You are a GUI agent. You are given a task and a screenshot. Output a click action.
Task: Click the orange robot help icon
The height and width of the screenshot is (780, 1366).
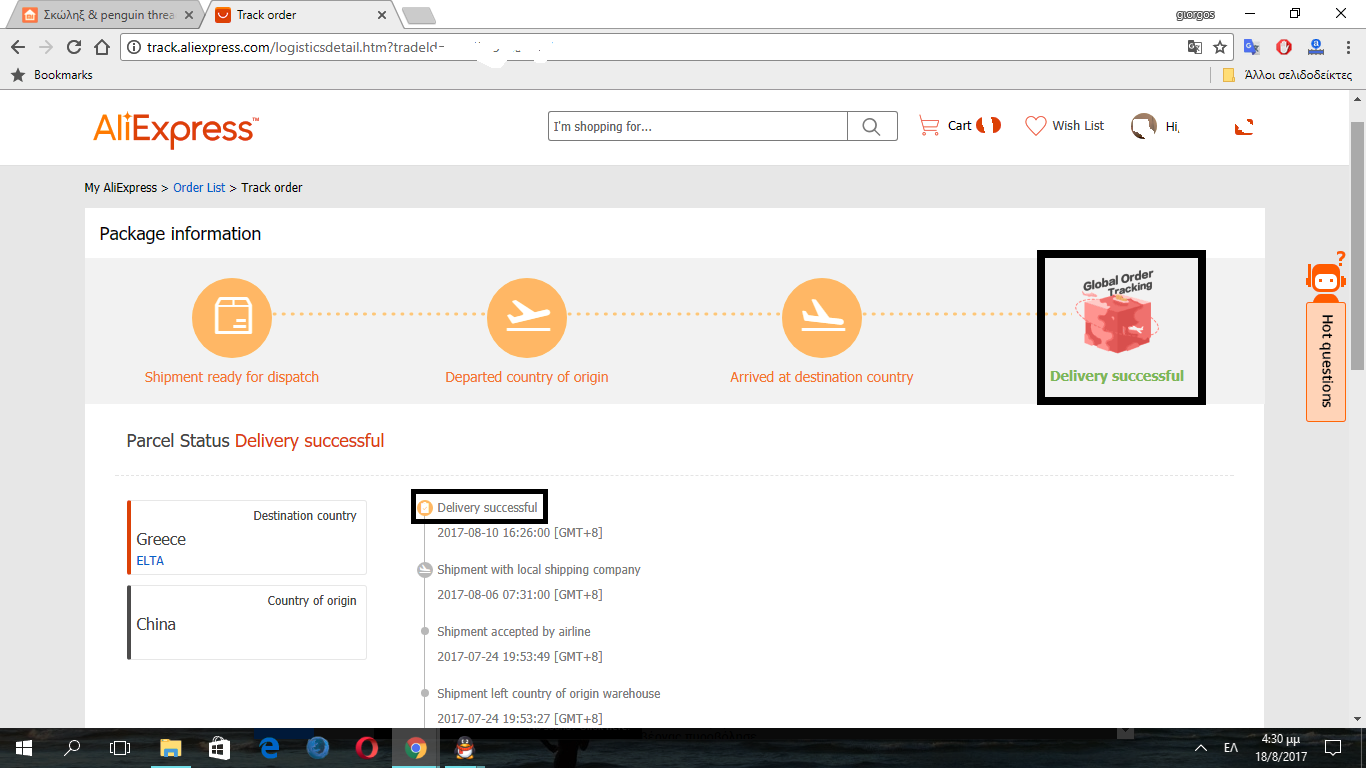pos(1326,276)
